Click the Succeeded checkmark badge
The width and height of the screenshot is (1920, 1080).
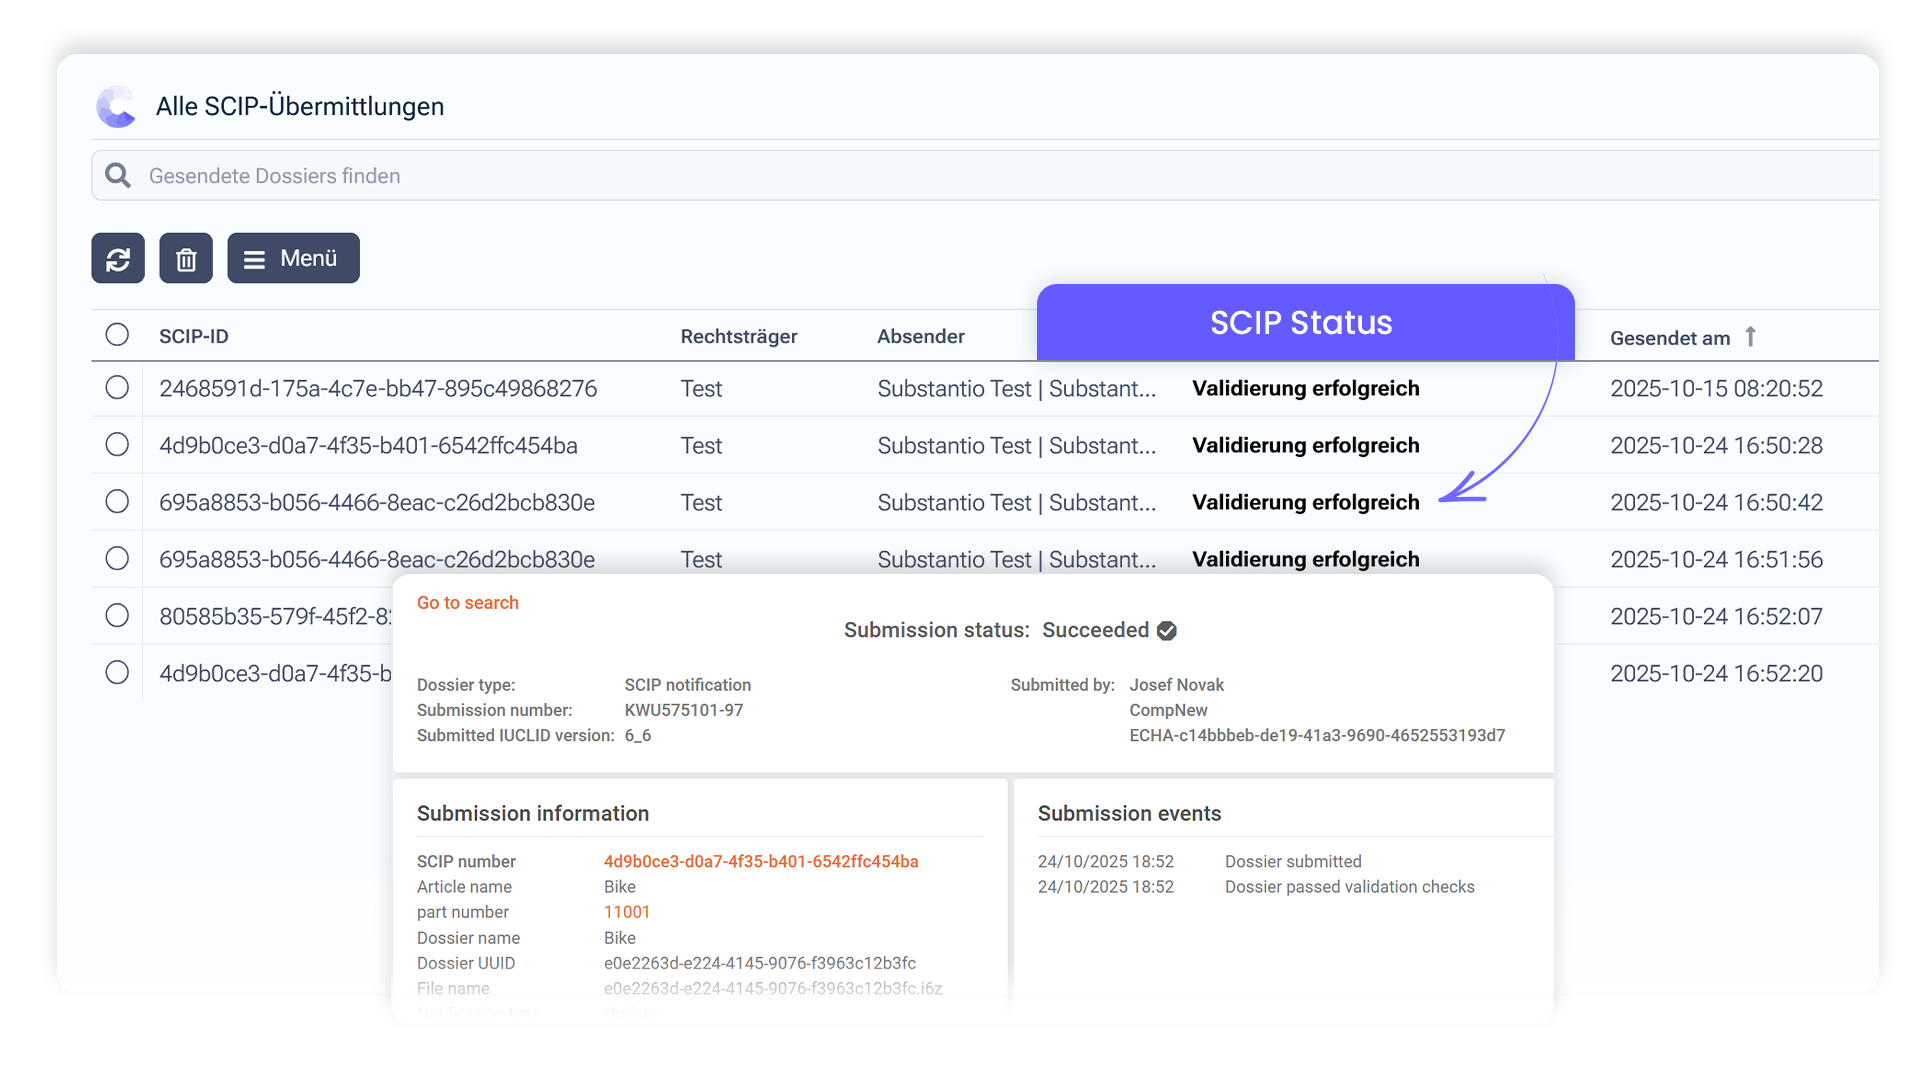click(x=1167, y=630)
